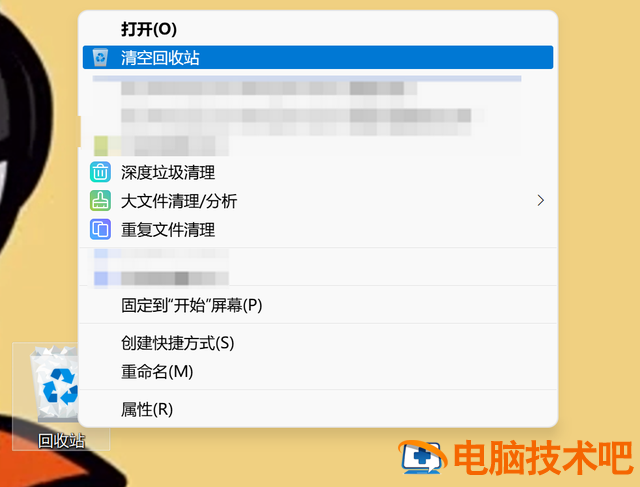This screenshot has width=640, height=487.
Task: Click the 大文件清理/分析 text label
Action: tap(179, 201)
